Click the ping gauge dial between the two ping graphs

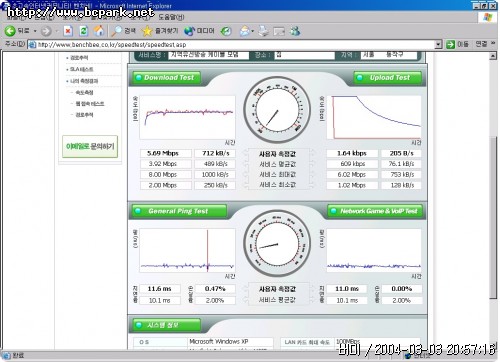pos(277,244)
